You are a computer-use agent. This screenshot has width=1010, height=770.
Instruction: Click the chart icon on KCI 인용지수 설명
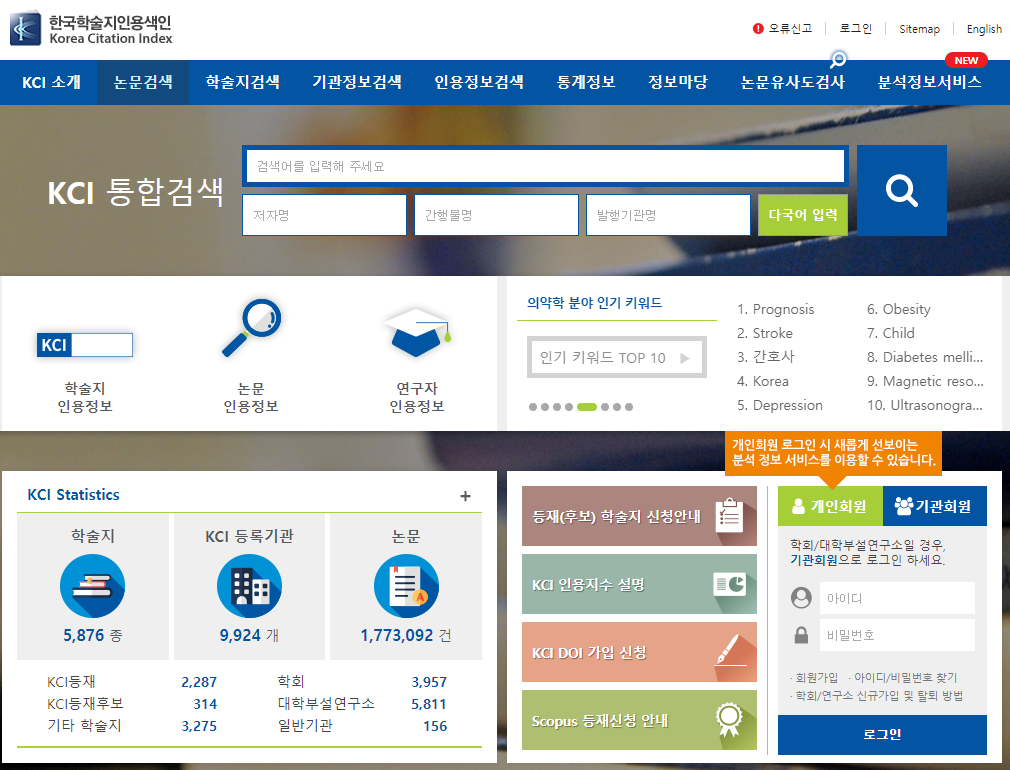[x=730, y=584]
